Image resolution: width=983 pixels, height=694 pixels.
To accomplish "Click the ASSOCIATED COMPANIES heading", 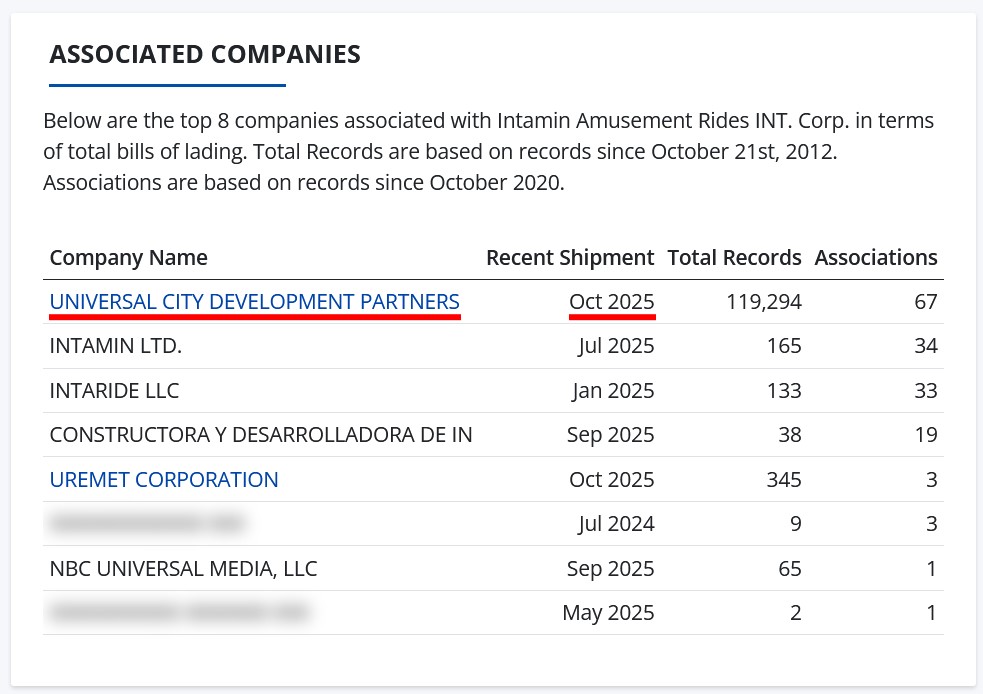I will tap(205, 54).
